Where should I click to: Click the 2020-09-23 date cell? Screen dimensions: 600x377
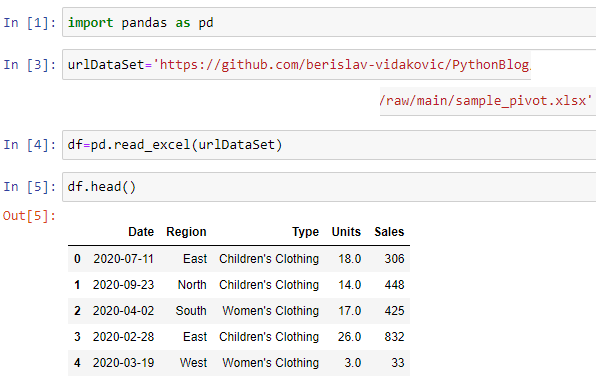123,285
